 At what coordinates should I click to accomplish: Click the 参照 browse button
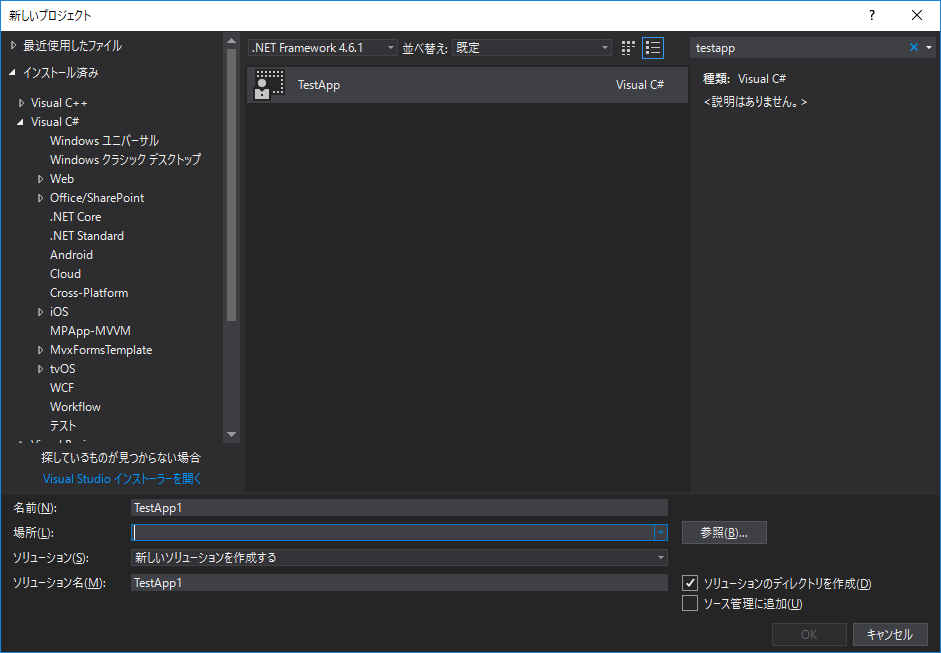coord(723,532)
